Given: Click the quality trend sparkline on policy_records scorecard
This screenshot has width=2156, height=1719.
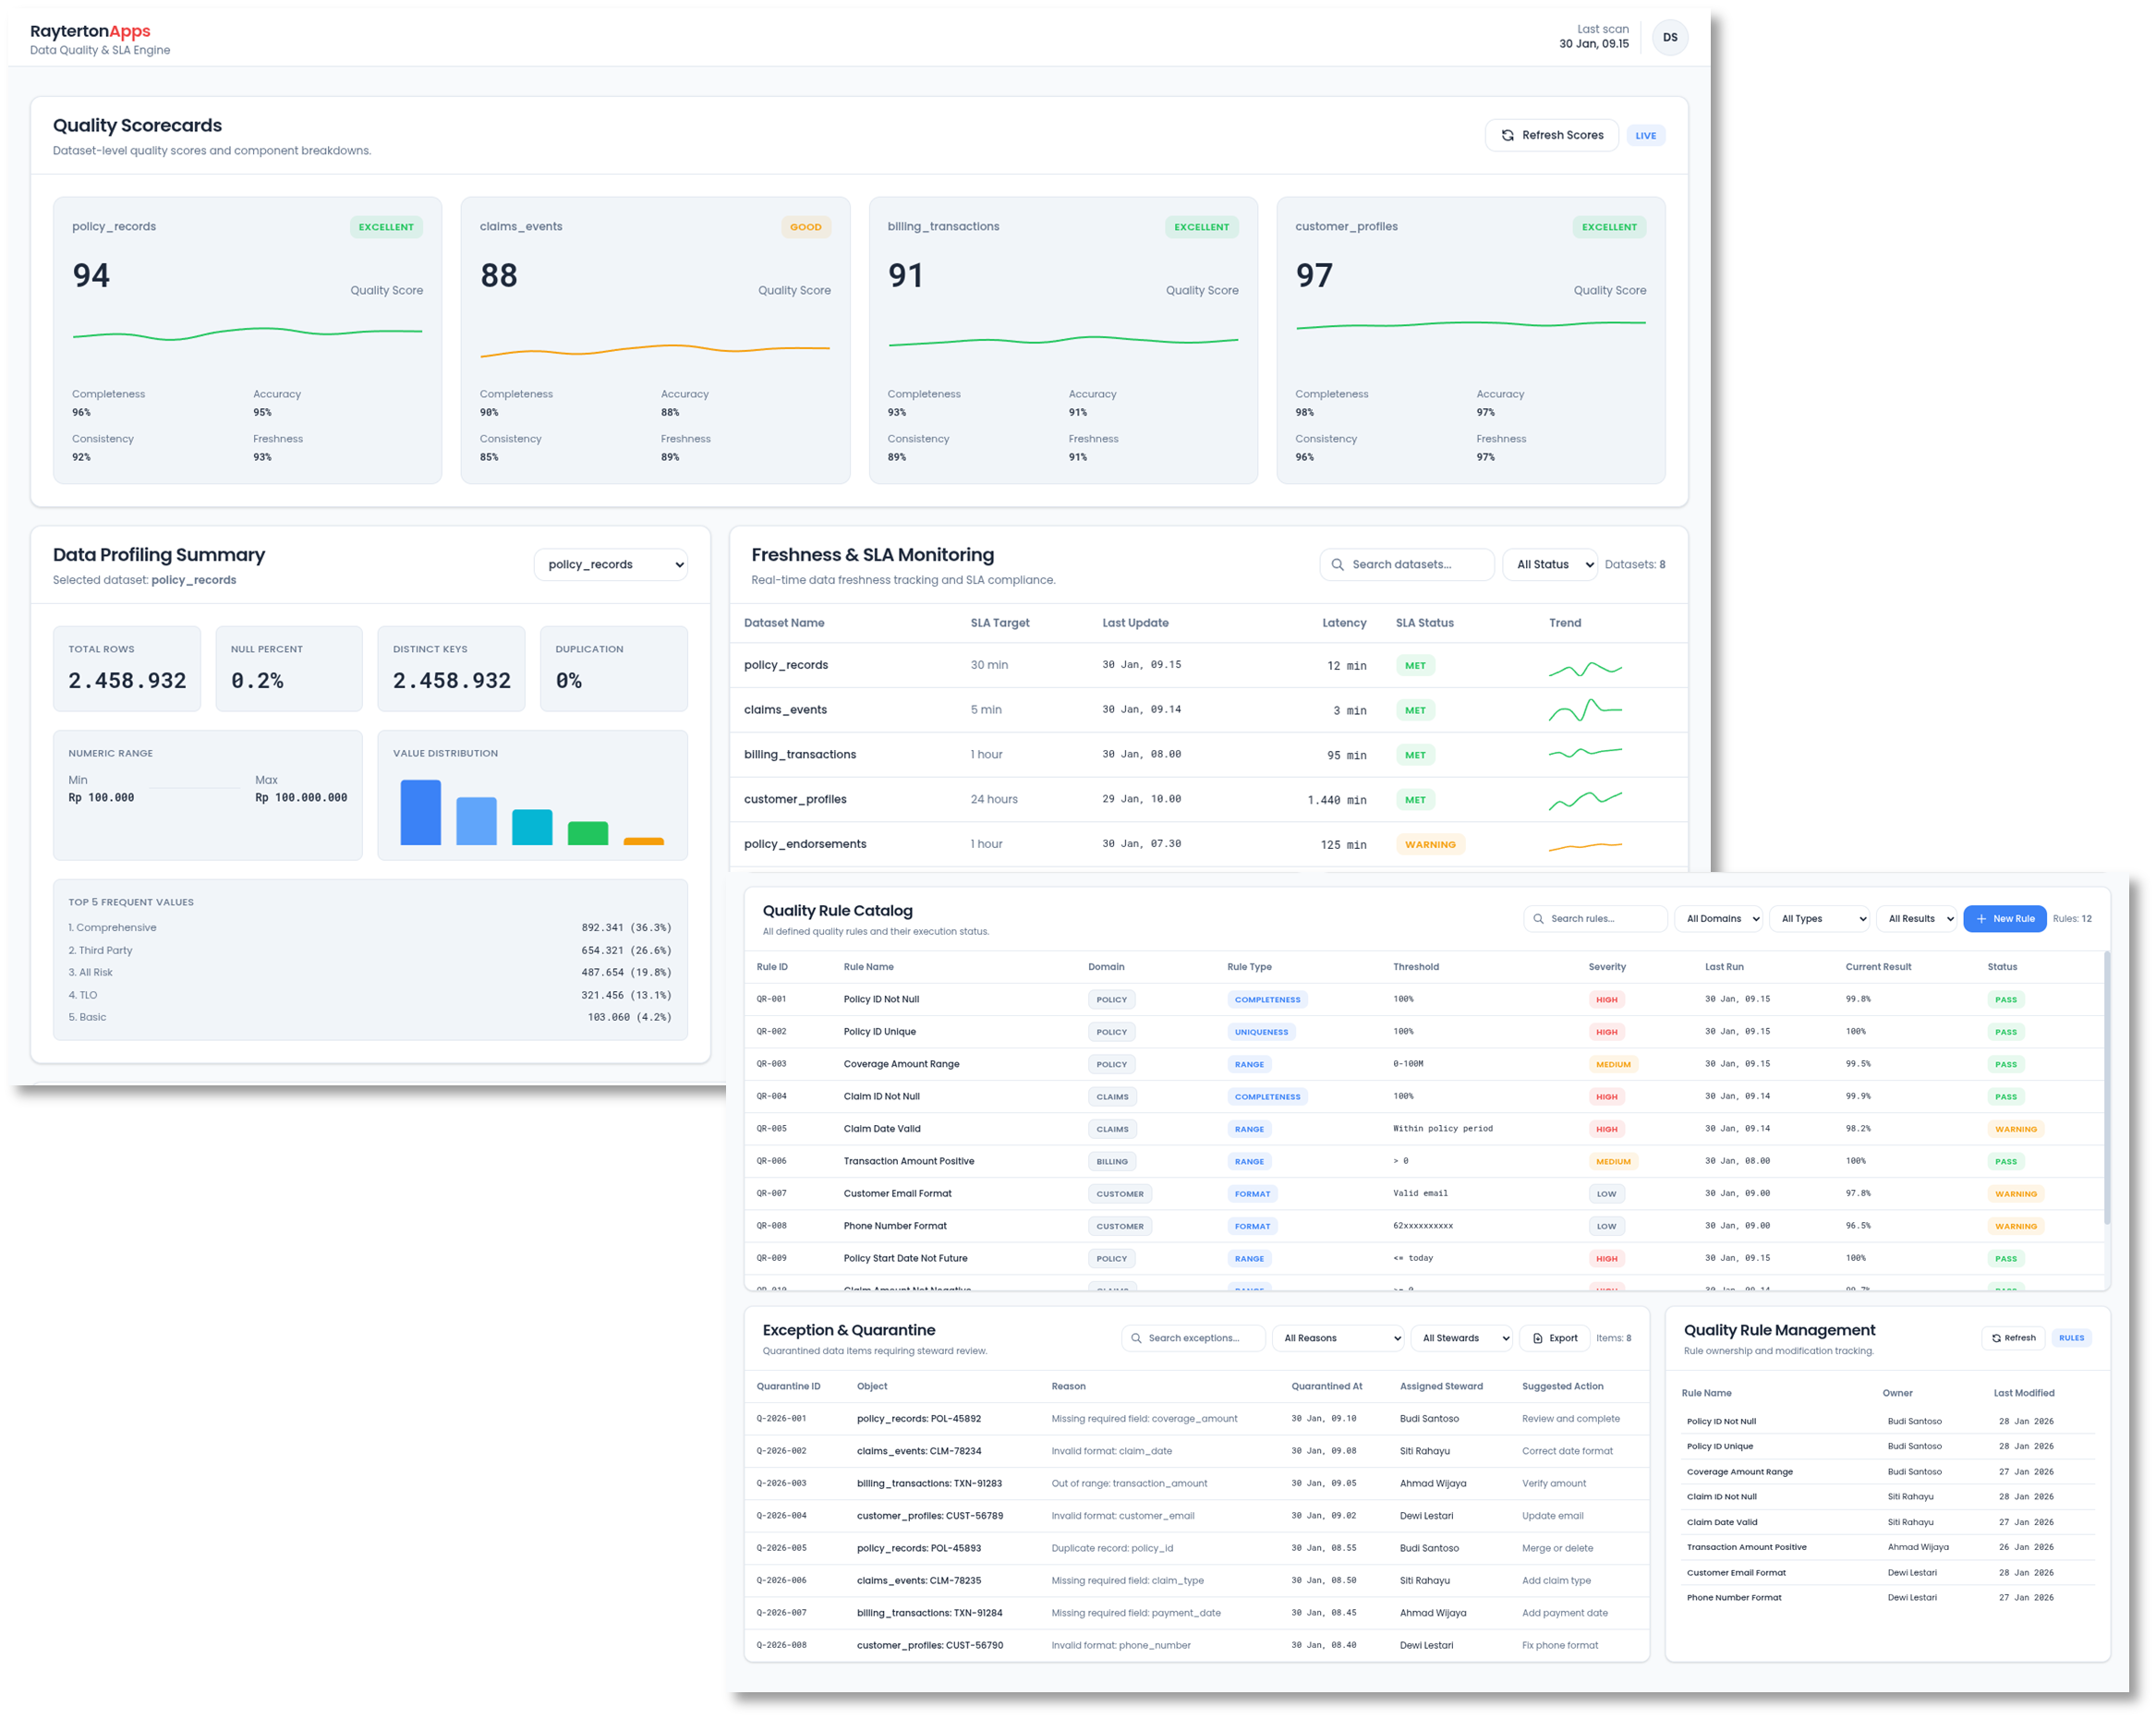Looking at the screenshot, I should 247,335.
